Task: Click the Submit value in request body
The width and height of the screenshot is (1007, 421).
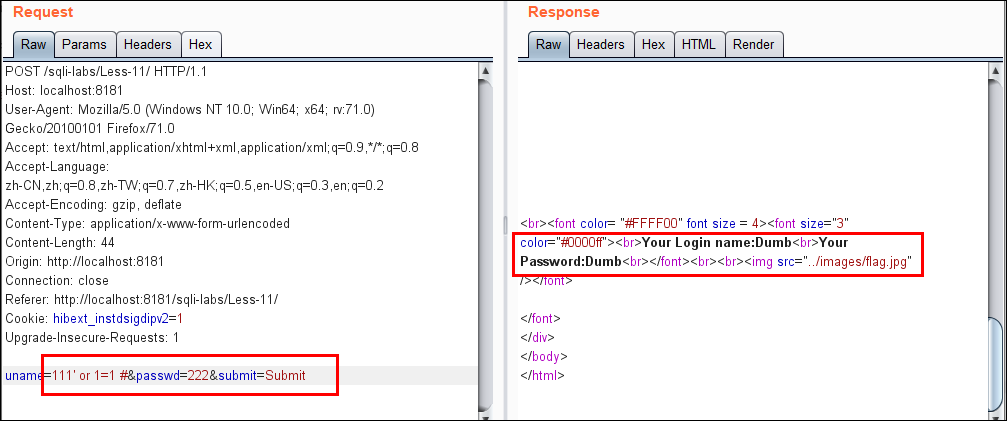Action: 285,375
